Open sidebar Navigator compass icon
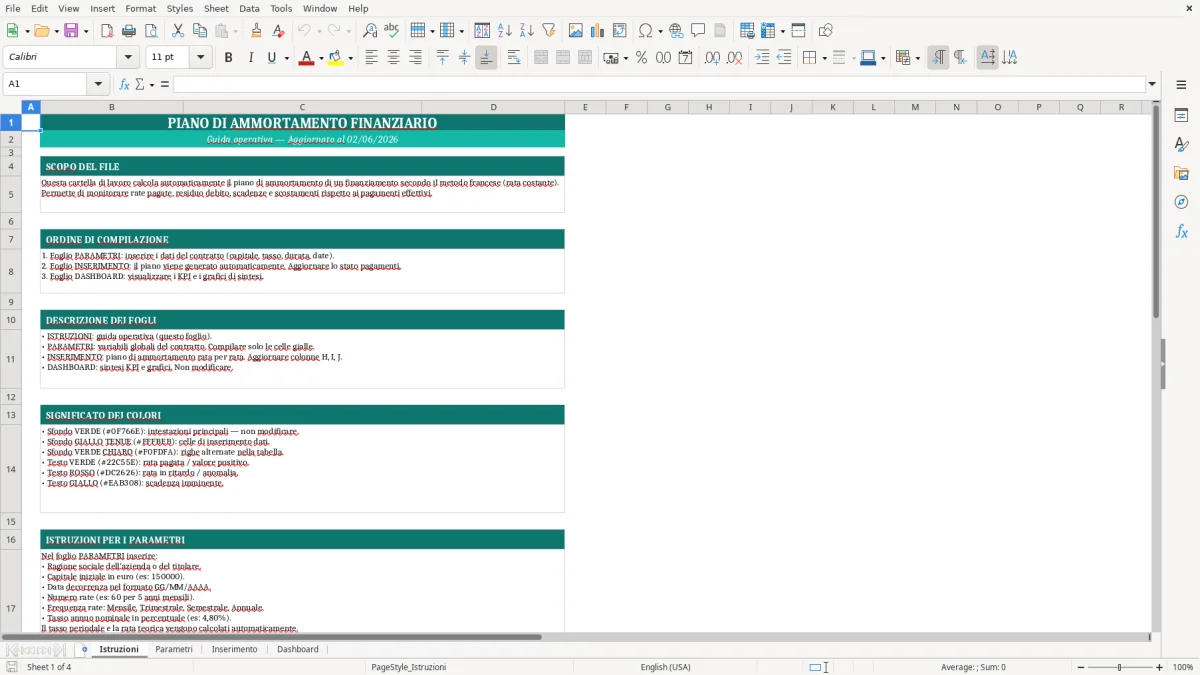The width and height of the screenshot is (1200, 675). tap(1181, 202)
